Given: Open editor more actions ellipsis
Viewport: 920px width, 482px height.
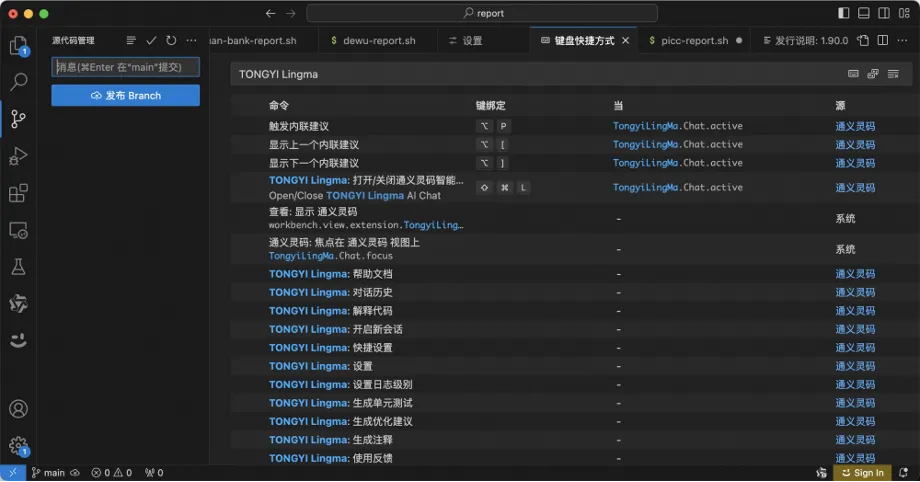Looking at the screenshot, I should click(902, 41).
